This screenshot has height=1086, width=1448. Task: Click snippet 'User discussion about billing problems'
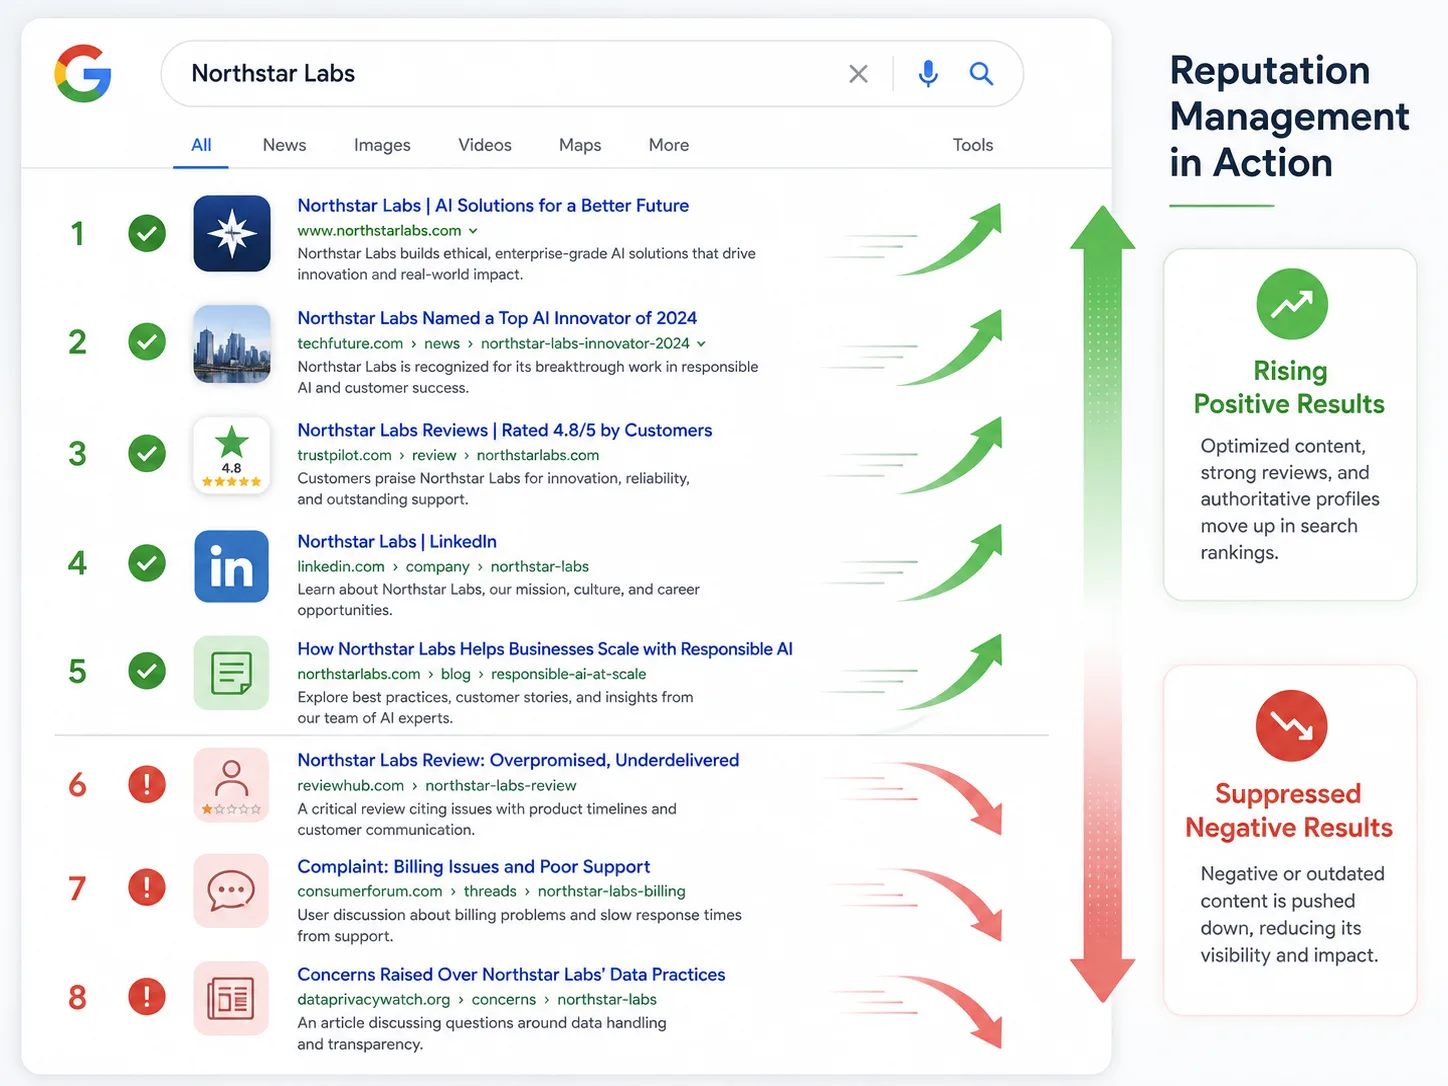point(519,925)
